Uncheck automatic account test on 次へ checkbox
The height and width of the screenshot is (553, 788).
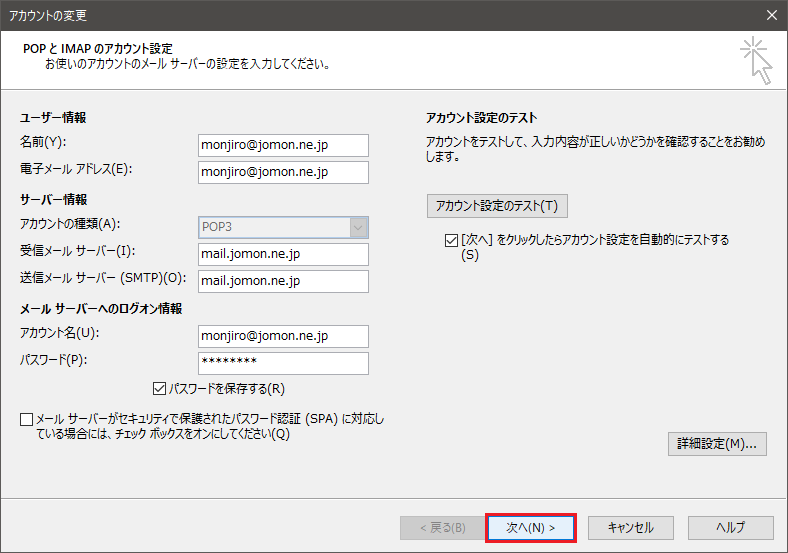[450, 240]
